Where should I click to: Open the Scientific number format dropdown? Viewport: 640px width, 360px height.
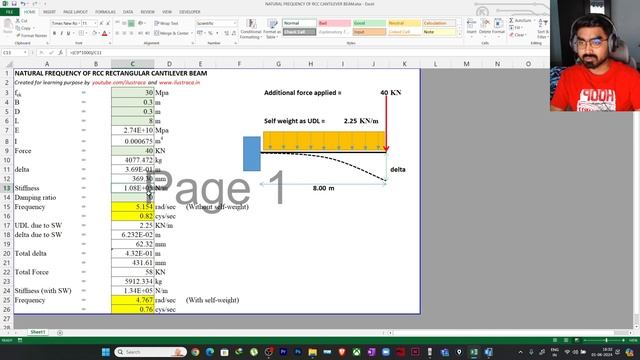pyautogui.click(x=216, y=23)
